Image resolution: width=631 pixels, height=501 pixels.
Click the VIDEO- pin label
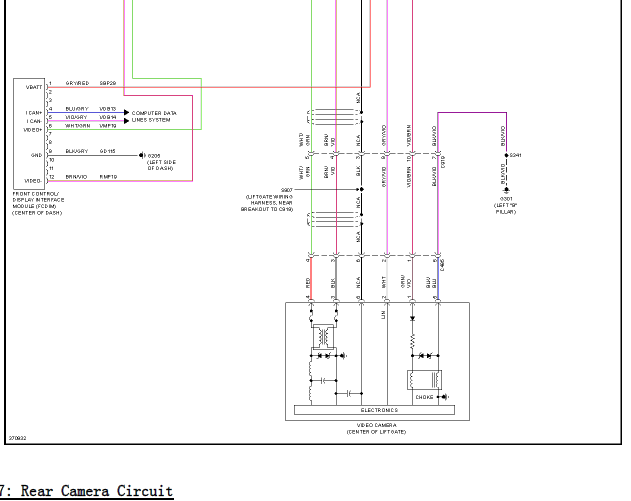click(x=33, y=181)
